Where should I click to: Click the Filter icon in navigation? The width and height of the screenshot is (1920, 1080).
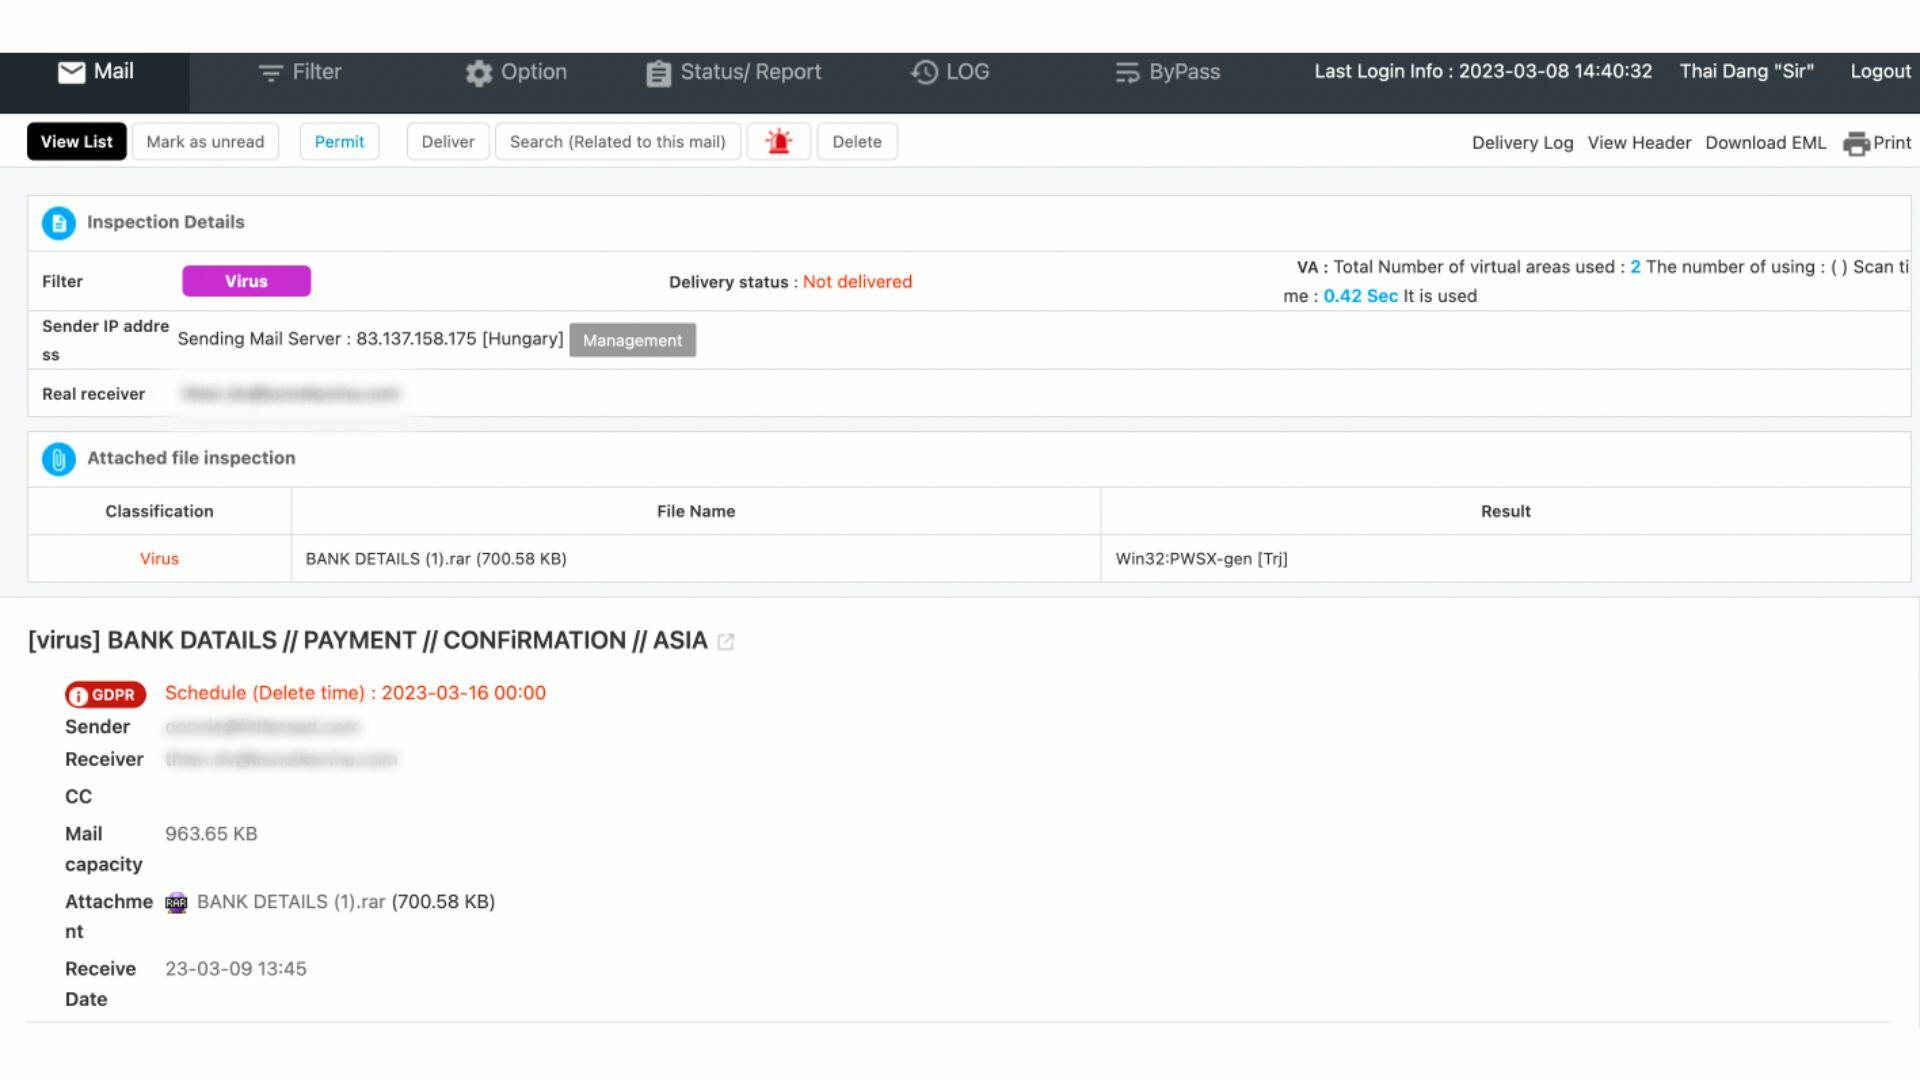[x=272, y=70]
